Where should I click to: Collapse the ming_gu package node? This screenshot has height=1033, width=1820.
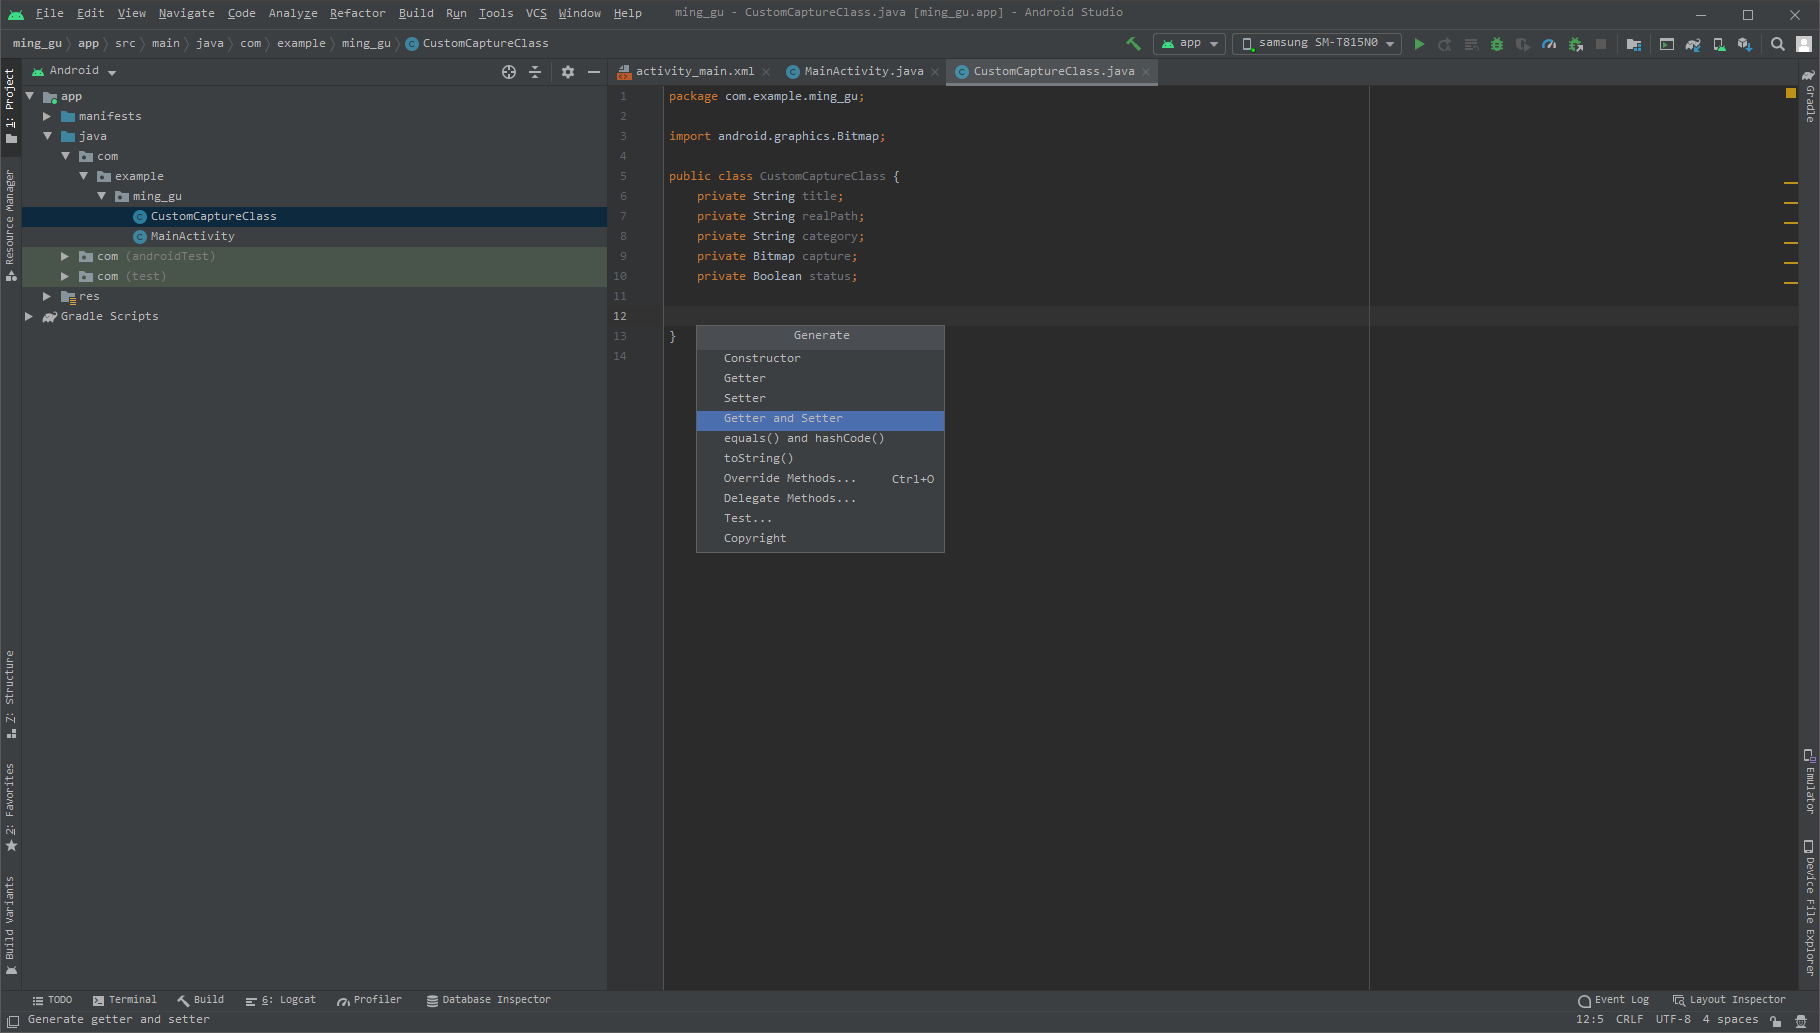click(x=101, y=197)
